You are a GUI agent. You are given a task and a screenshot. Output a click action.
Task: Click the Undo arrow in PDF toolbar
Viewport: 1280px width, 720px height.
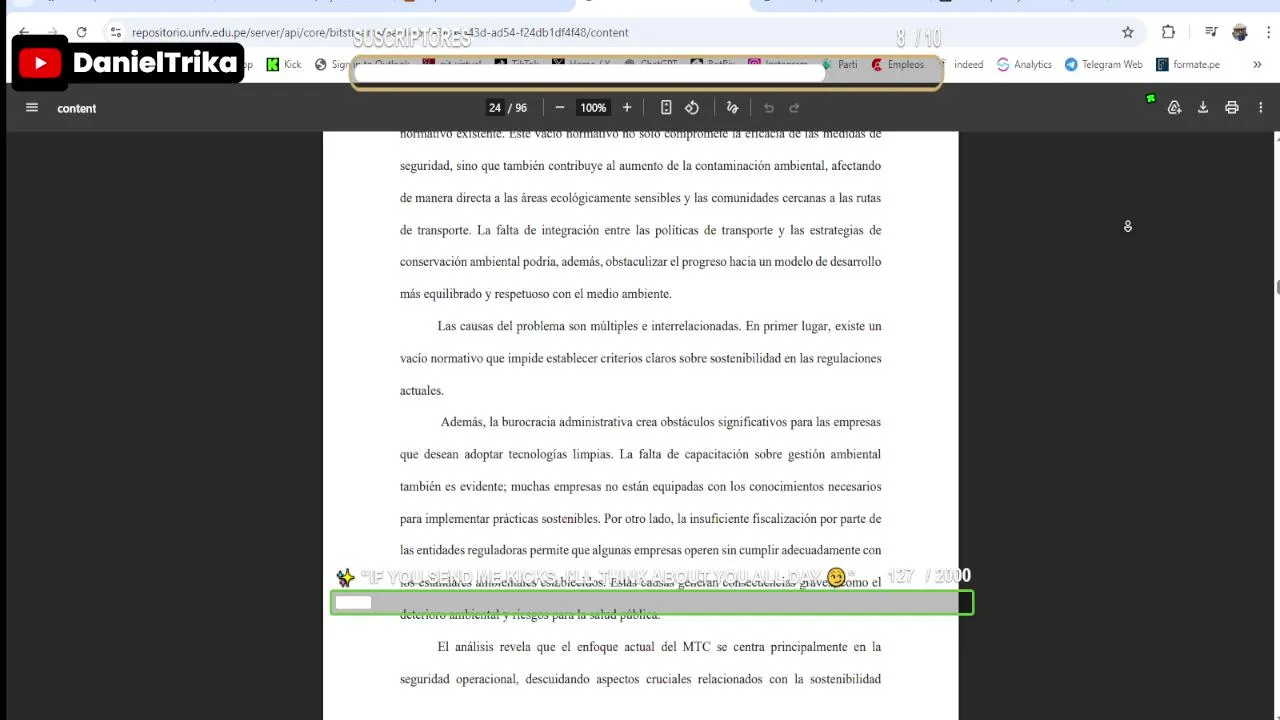click(769, 108)
